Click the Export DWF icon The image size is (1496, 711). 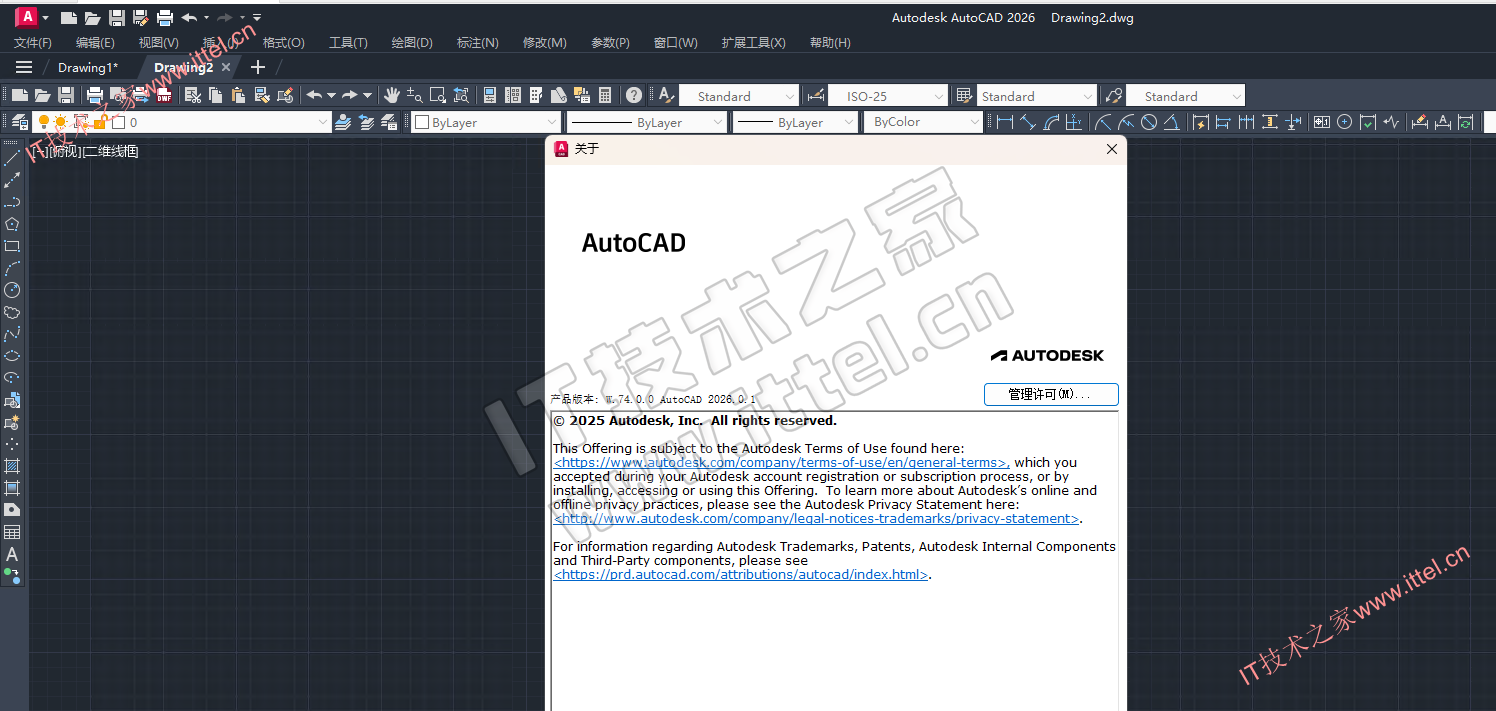pos(164,95)
